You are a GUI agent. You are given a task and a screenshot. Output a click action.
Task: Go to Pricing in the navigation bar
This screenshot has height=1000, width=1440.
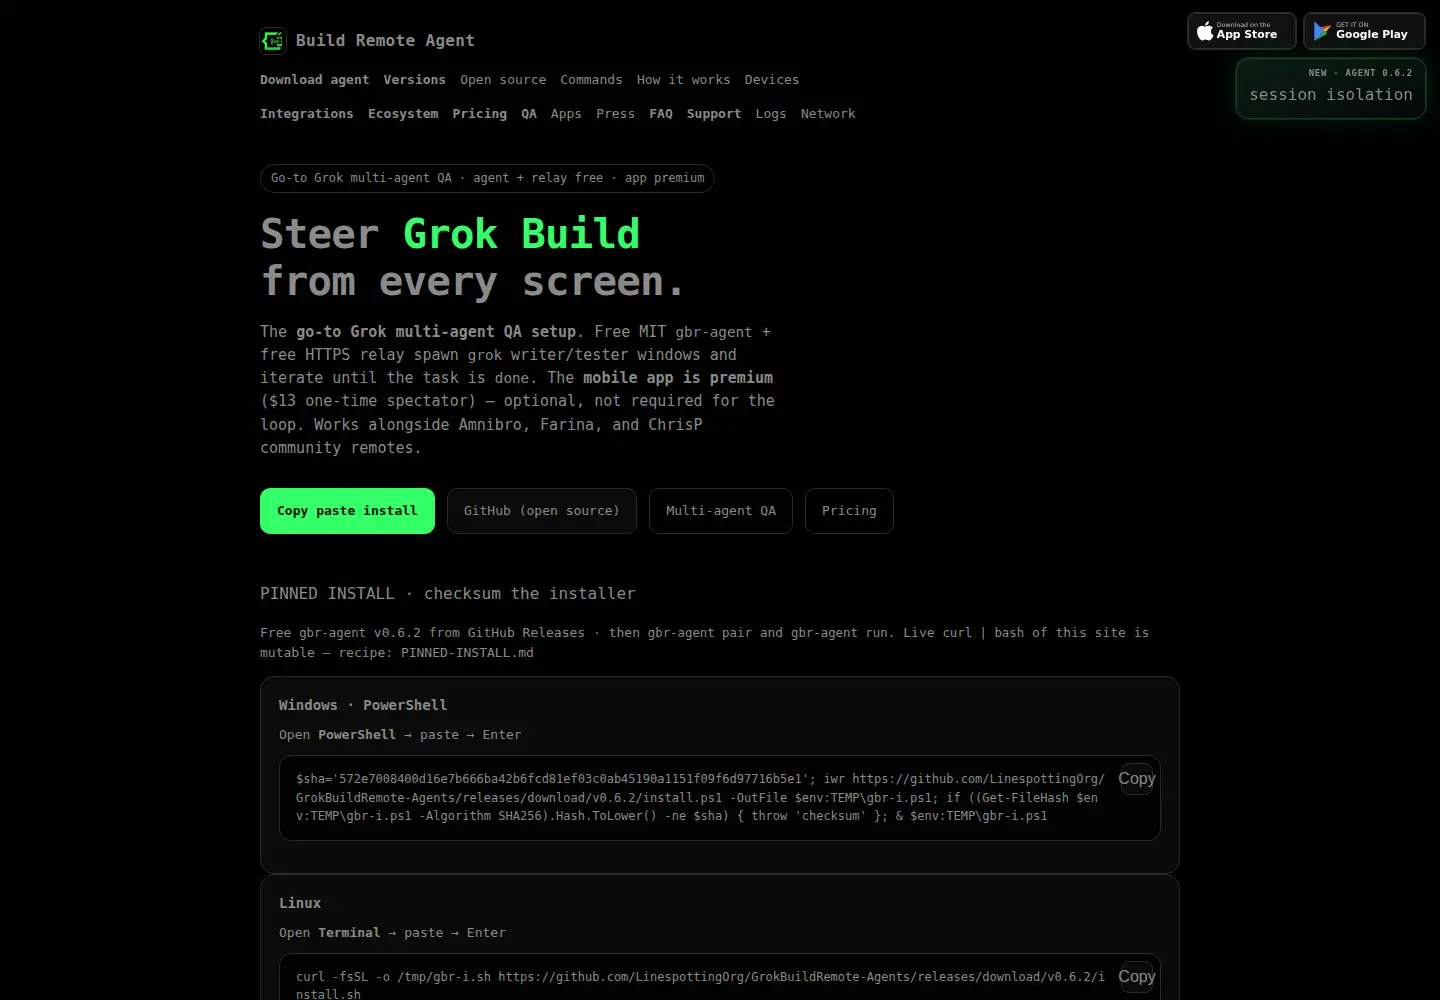pyautogui.click(x=479, y=114)
